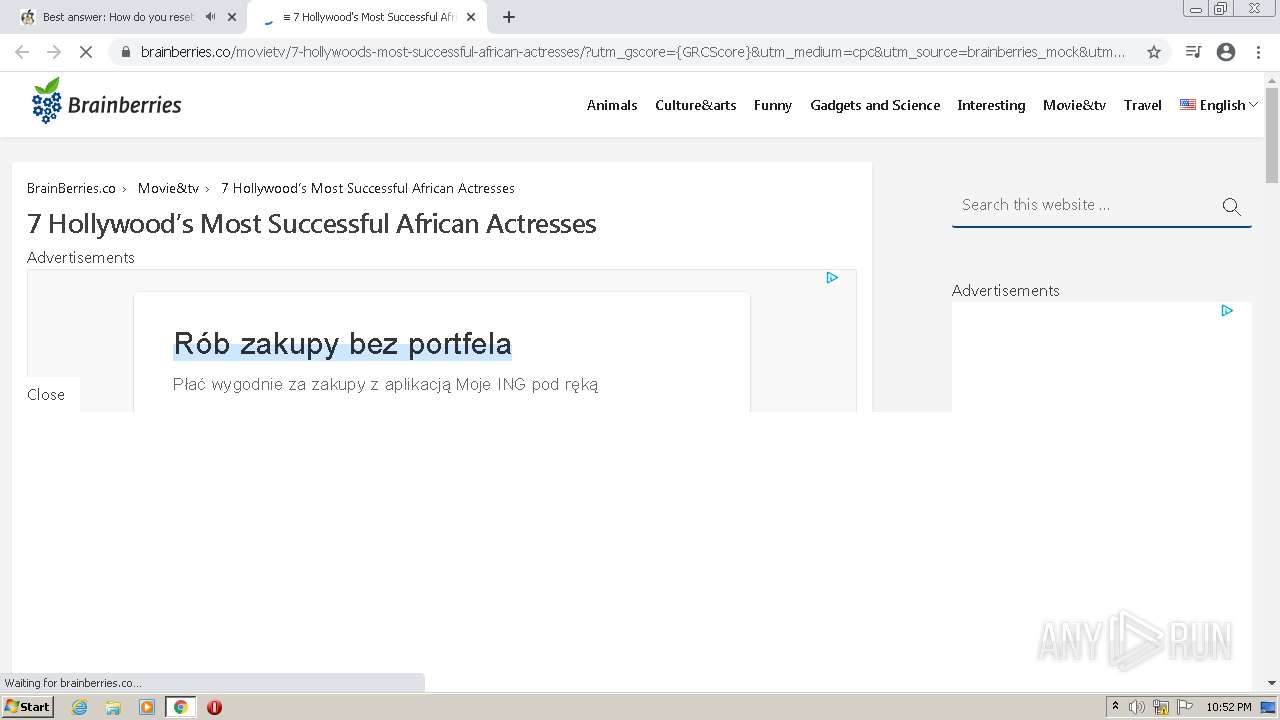Open the Travel category
Image resolution: width=1280 pixels, height=720 pixels.
[1142, 105]
